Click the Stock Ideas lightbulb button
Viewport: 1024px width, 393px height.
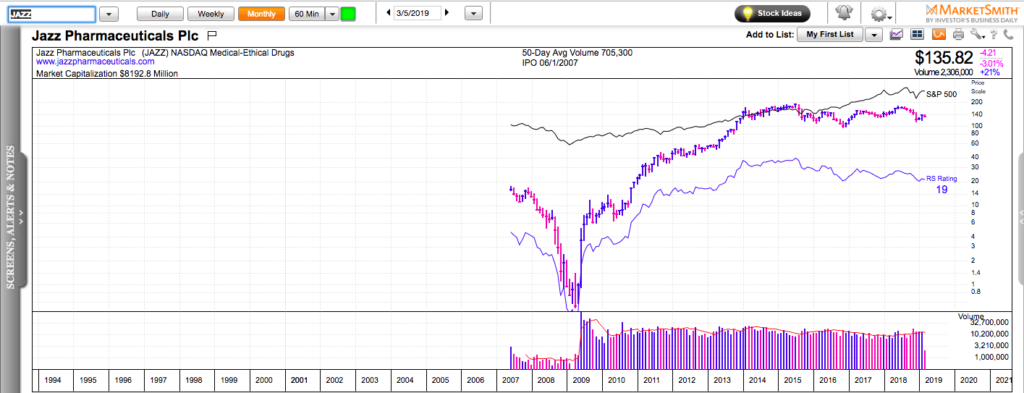click(773, 13)
